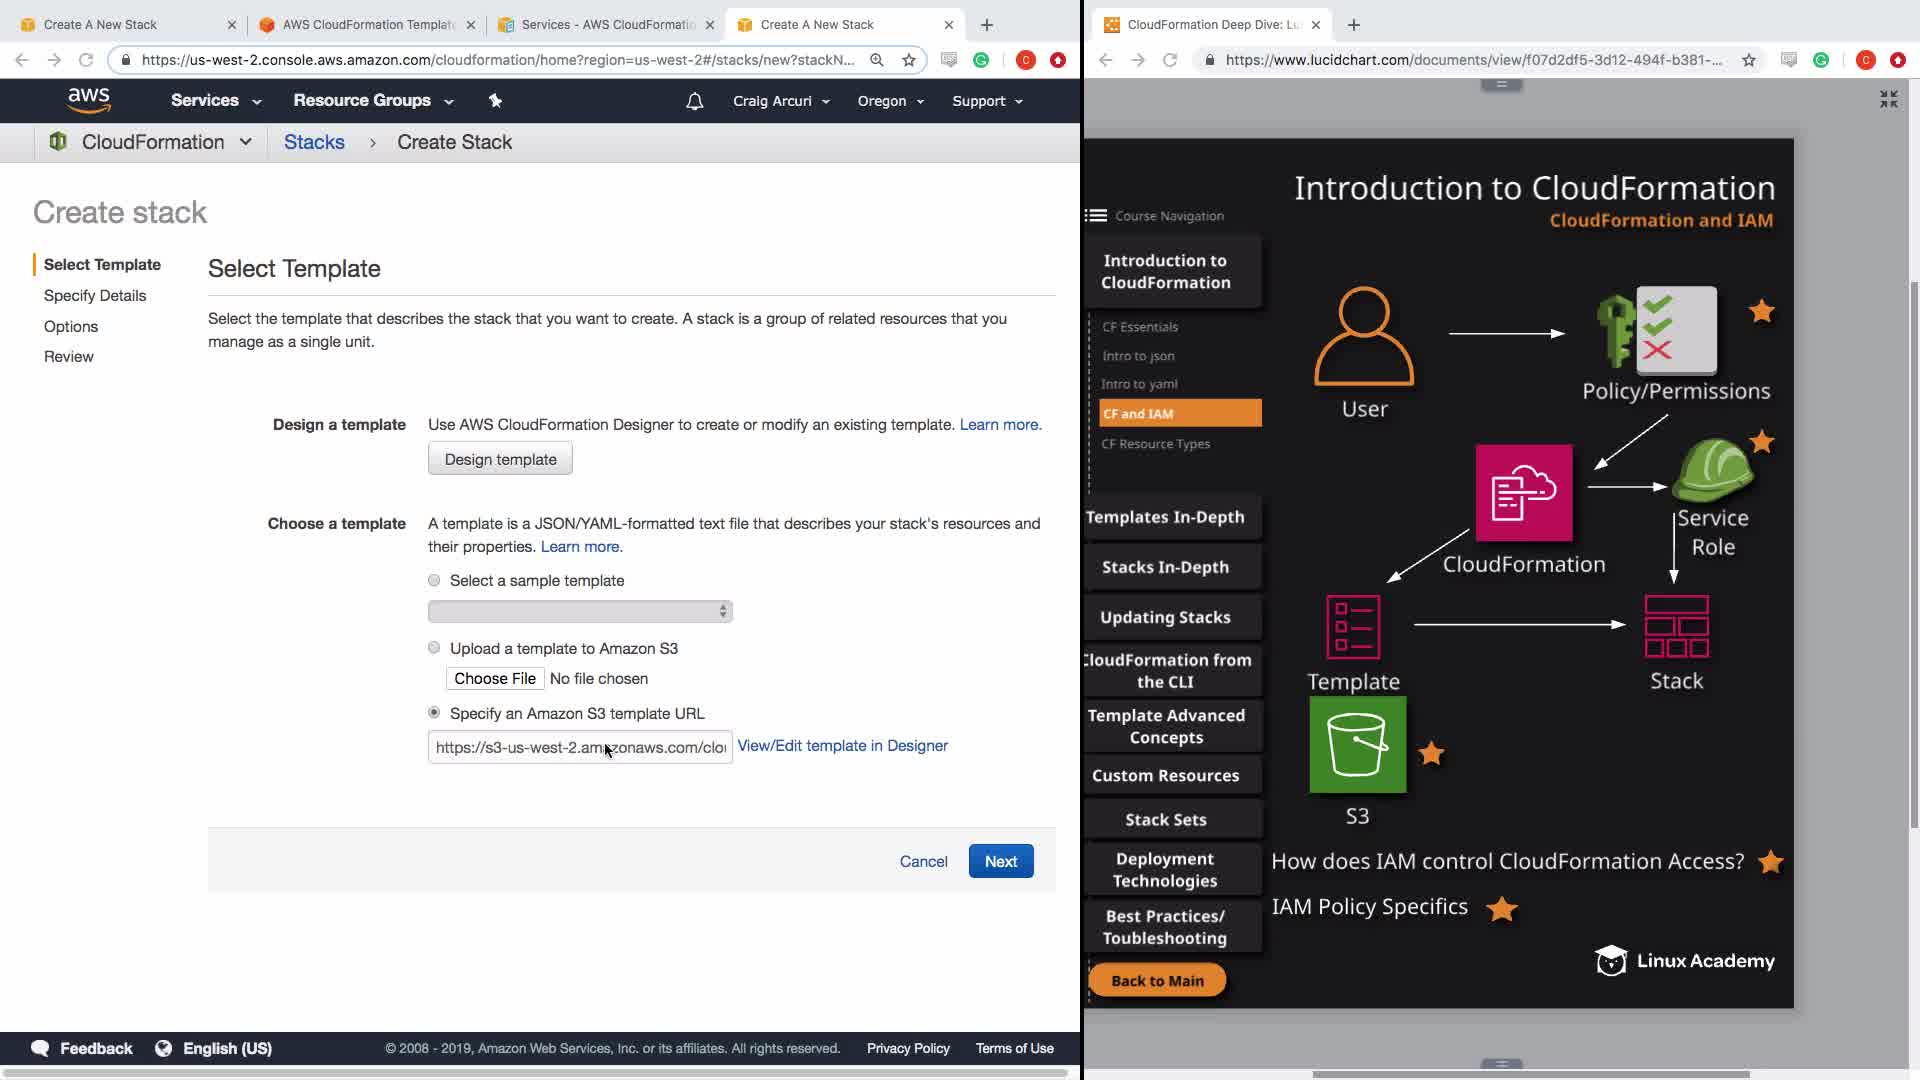Click the User person icon in diagram
Viewport: 1920px width, 1080px height.
click(x=1364, y=337)
